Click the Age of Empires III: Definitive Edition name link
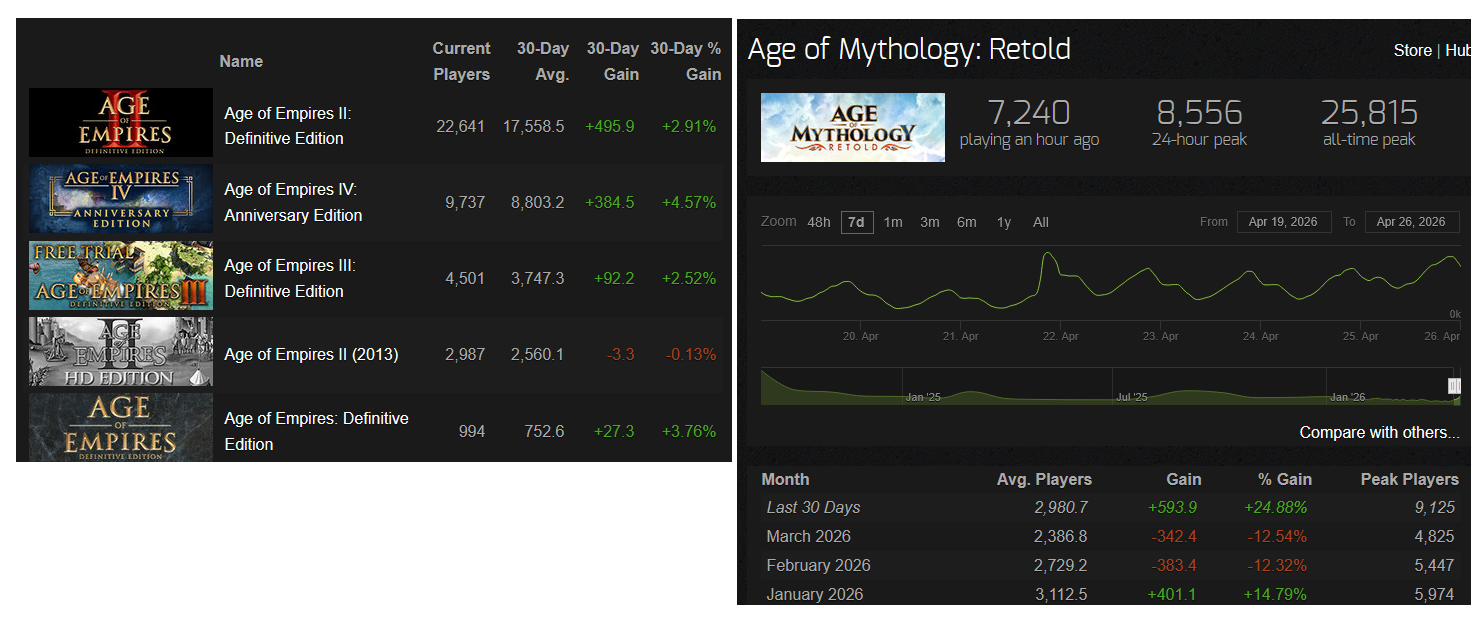Screen dimensions: 1482x619 click(x=290, y=278)
